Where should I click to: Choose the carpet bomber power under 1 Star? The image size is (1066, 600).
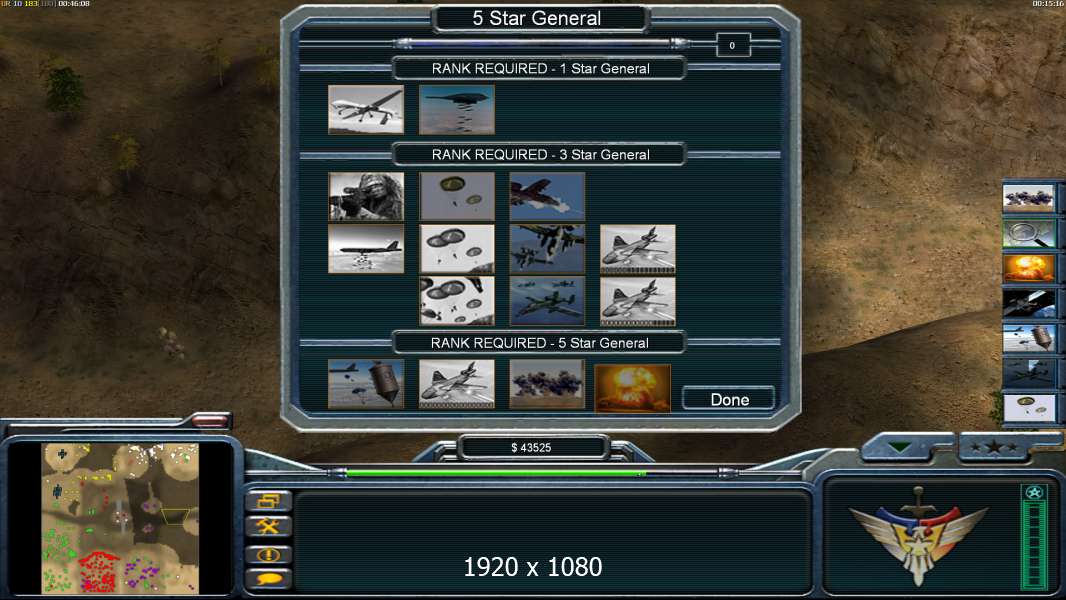[x=457, y=109]
